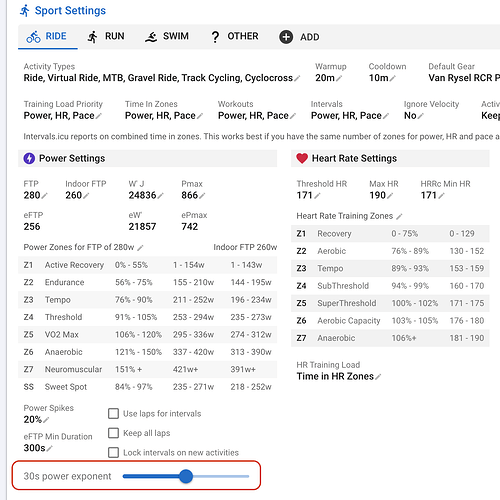Click the Sport Settings heading
Screen dimensions: 500x500
(x=70, y=11)
